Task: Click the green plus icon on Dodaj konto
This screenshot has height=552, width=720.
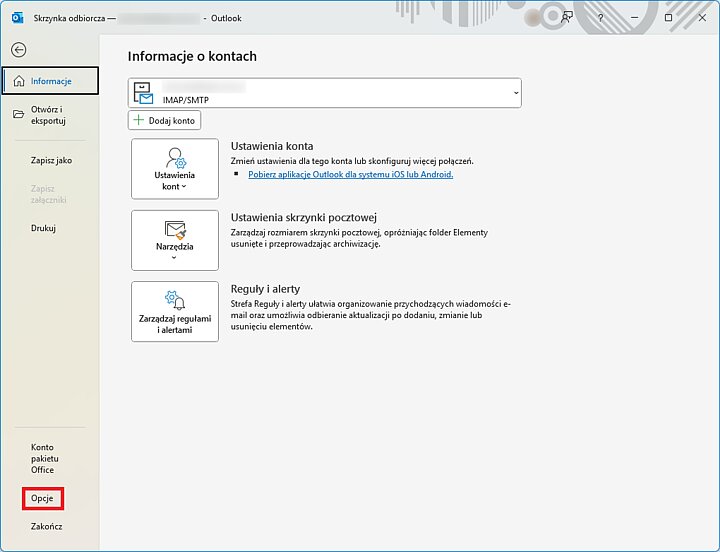Action: click(138, 120)
